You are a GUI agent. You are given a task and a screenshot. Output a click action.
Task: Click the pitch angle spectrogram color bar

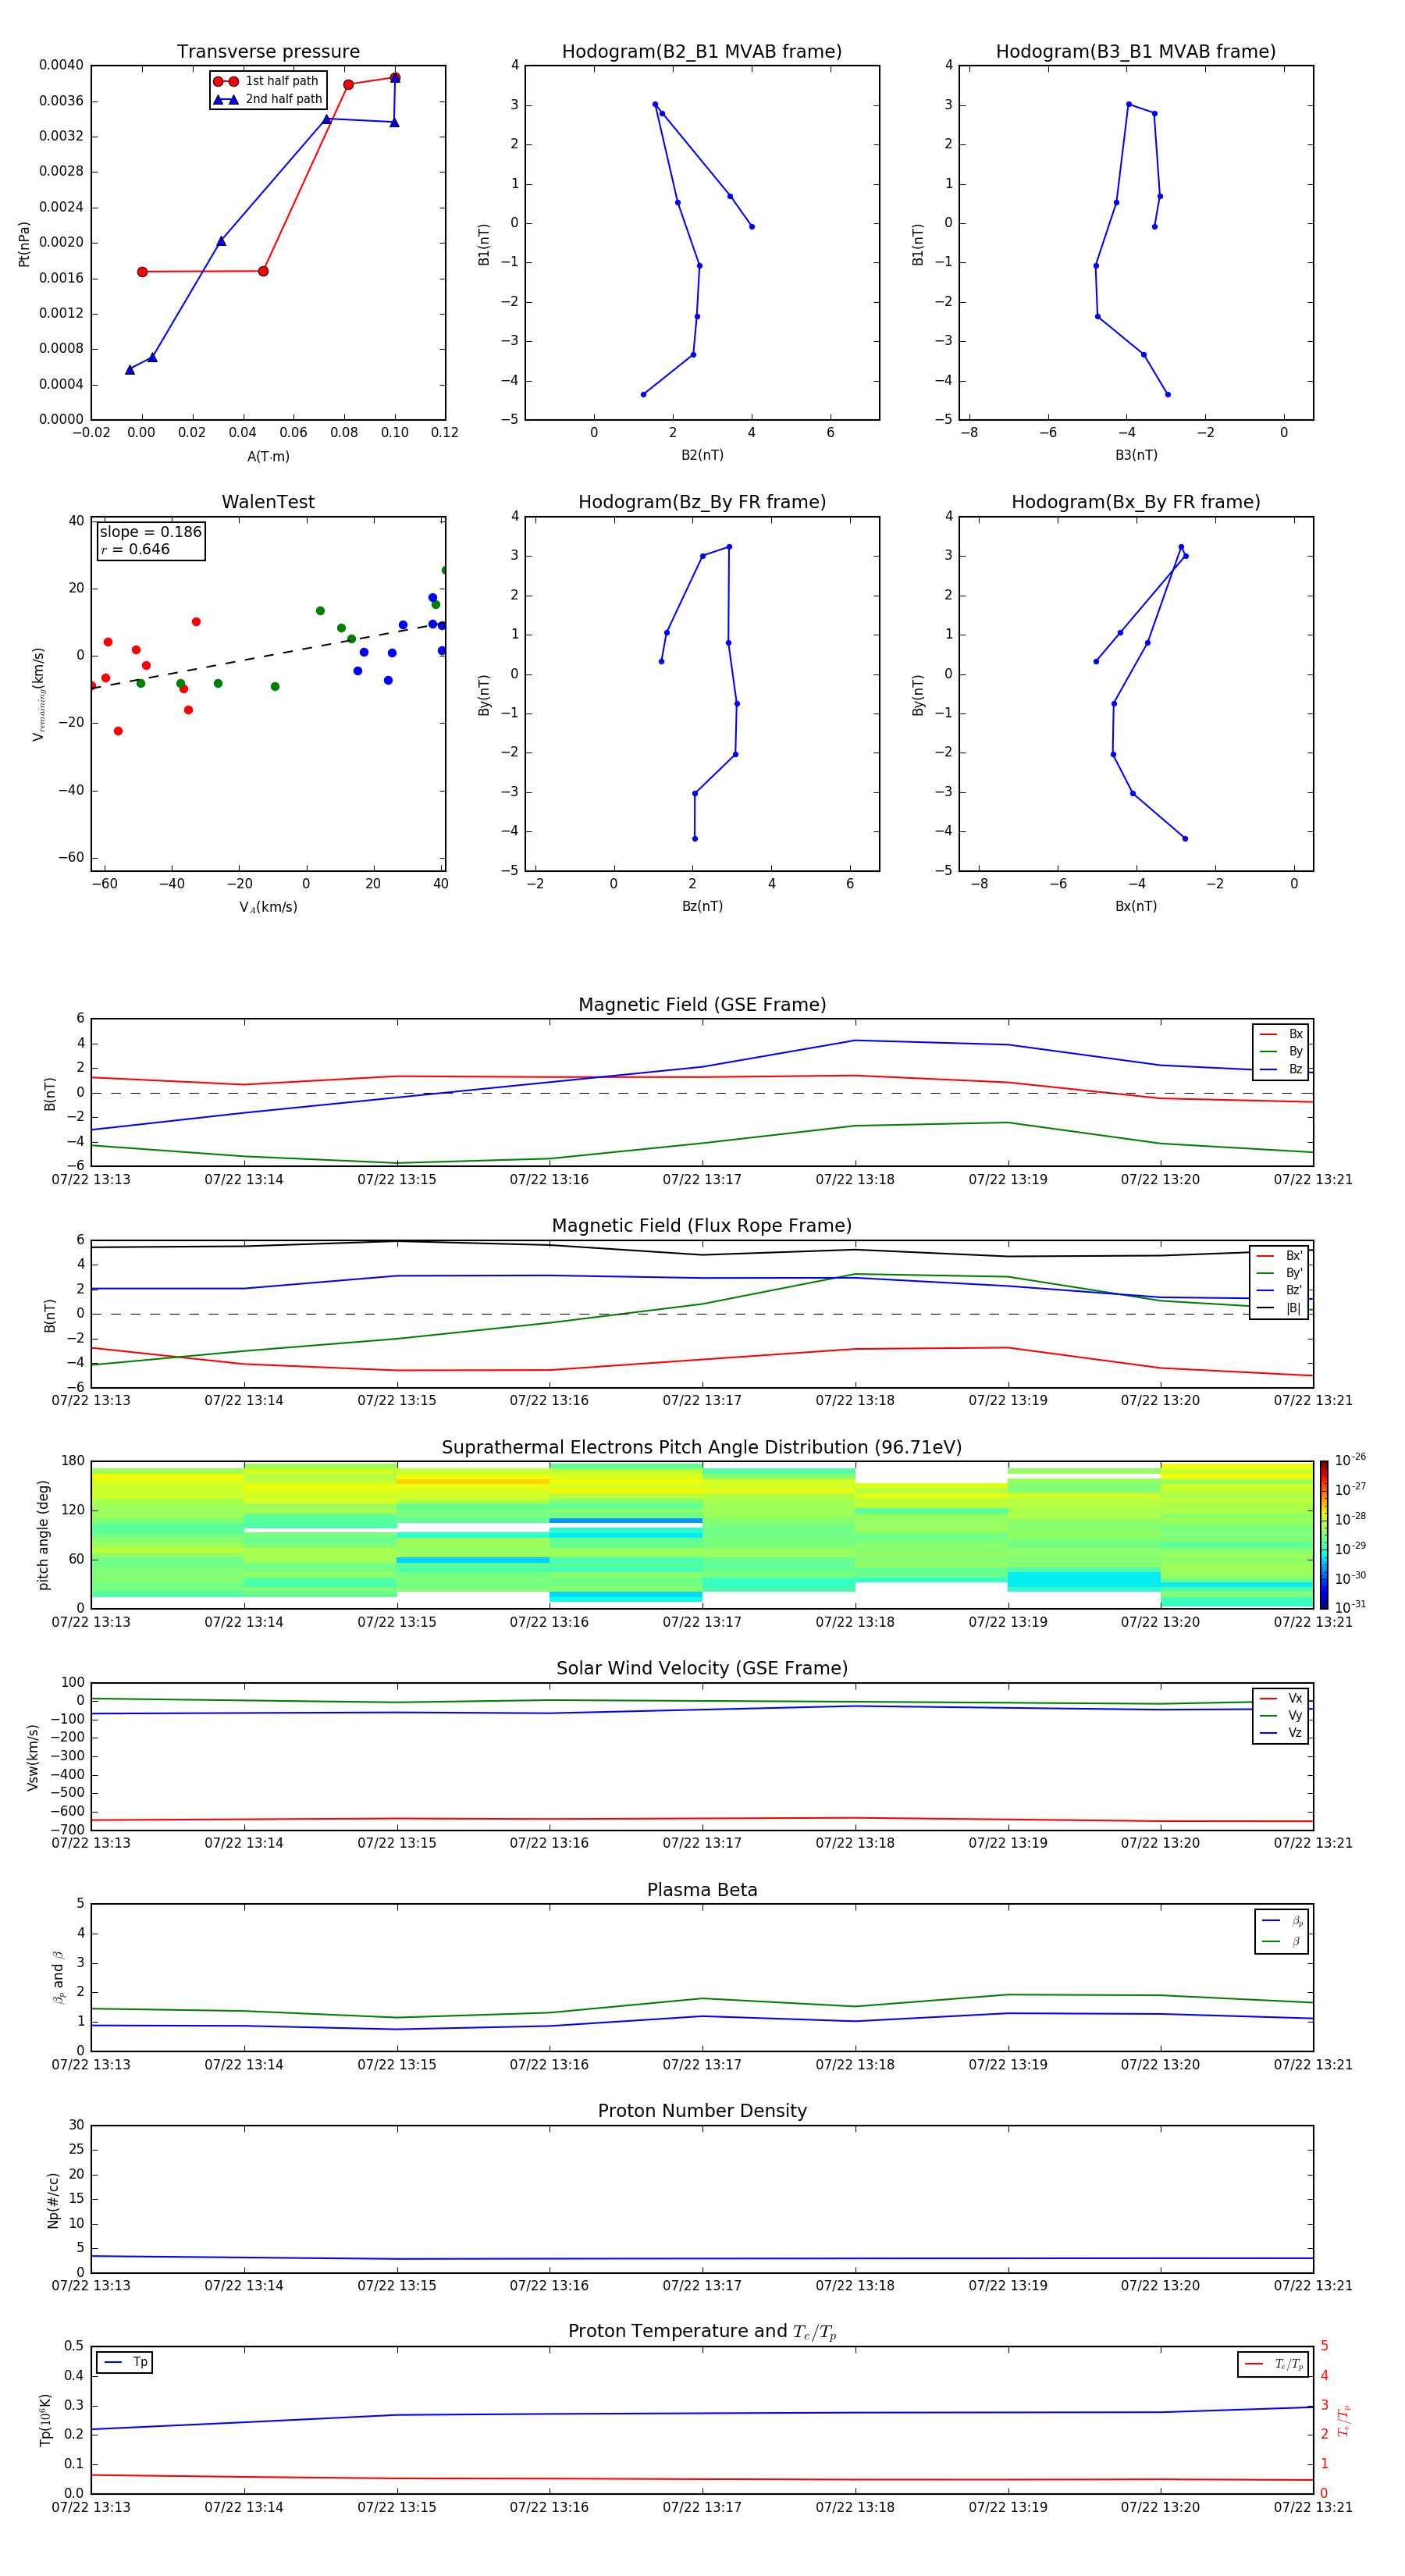[x=1324, y=1535]
